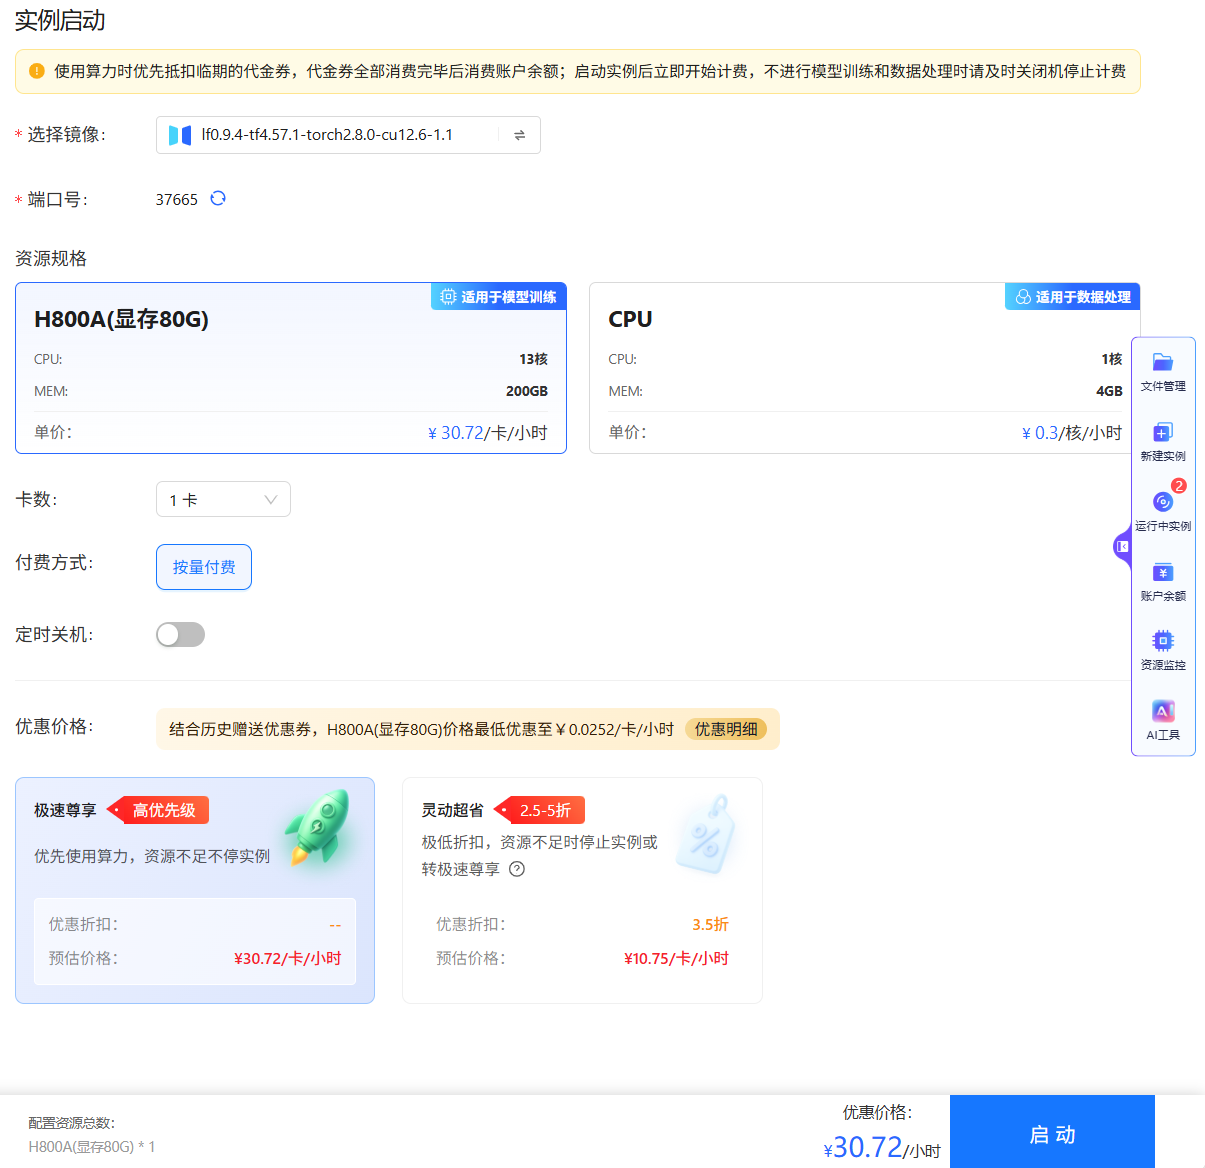
Task: Open the 卡数 dropdown showing 1 卡
Action: click(223, 499)
